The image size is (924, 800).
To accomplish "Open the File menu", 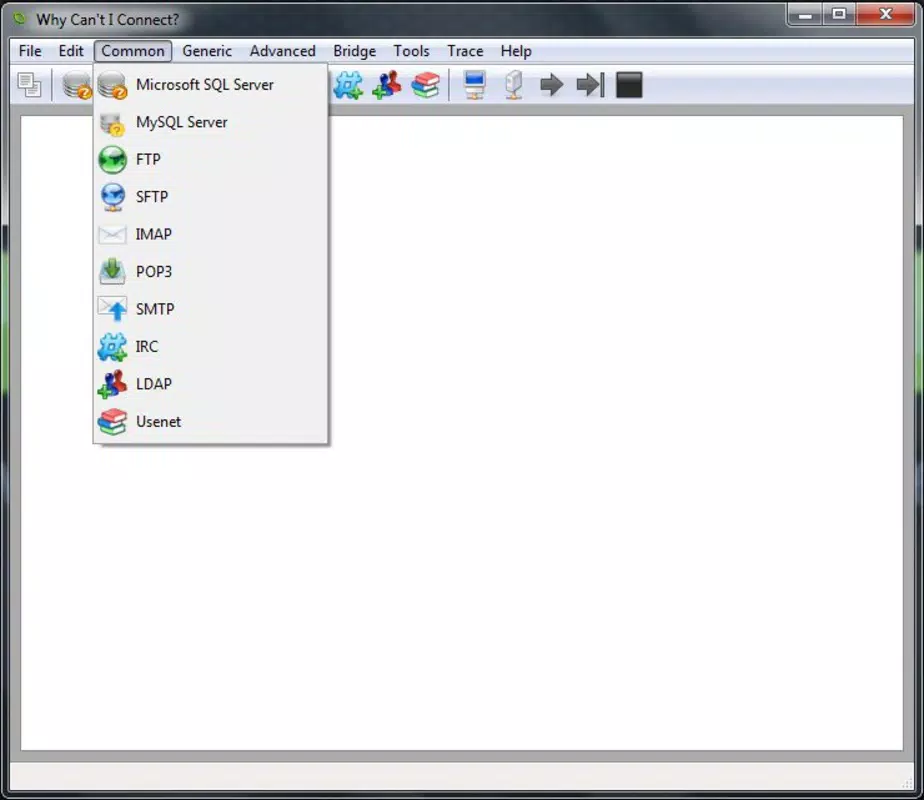I will pos(30,51).
